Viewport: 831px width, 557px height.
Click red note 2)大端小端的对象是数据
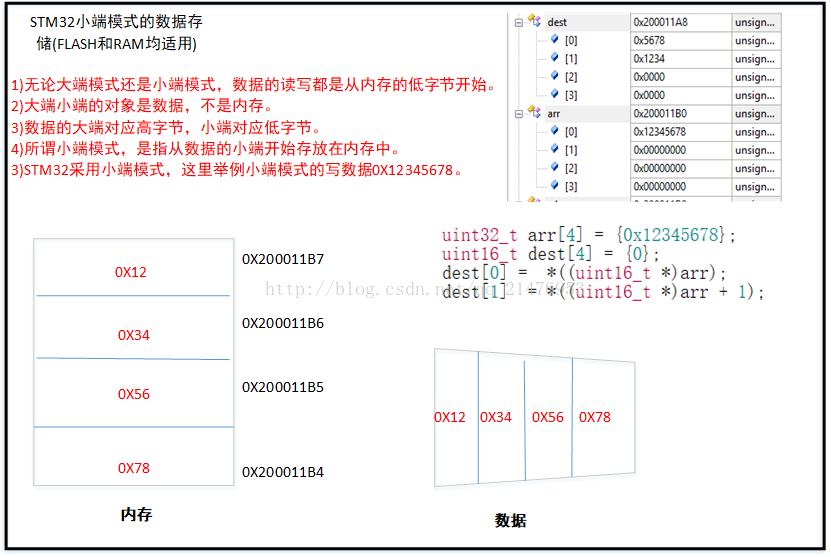click(x=142, y=105)
